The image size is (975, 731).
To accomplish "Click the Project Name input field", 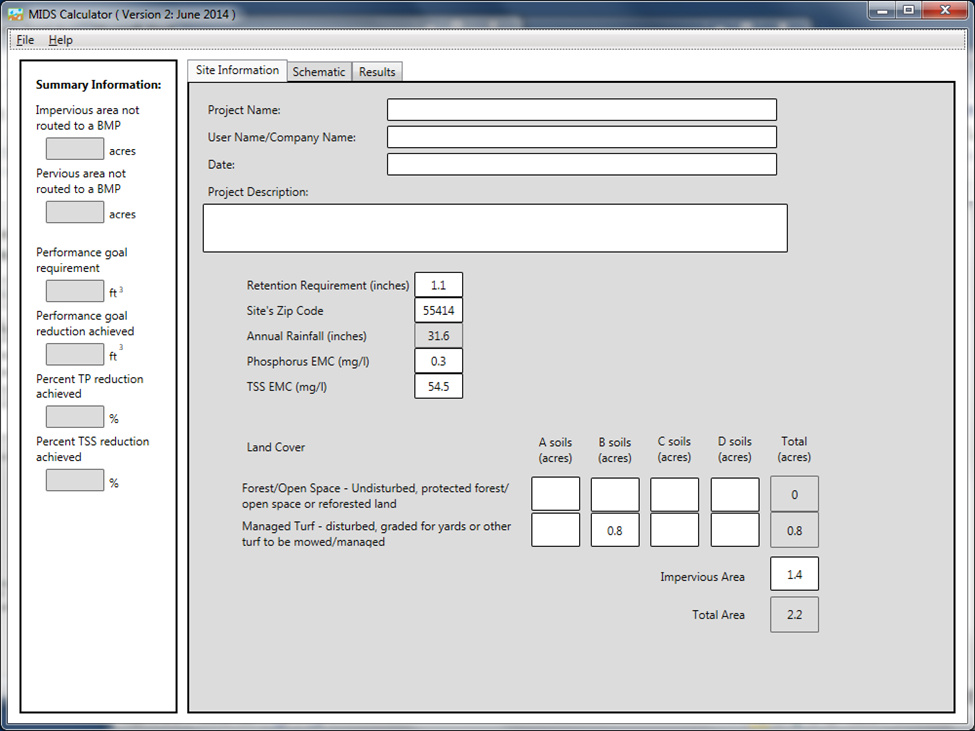I will (581, 110).
